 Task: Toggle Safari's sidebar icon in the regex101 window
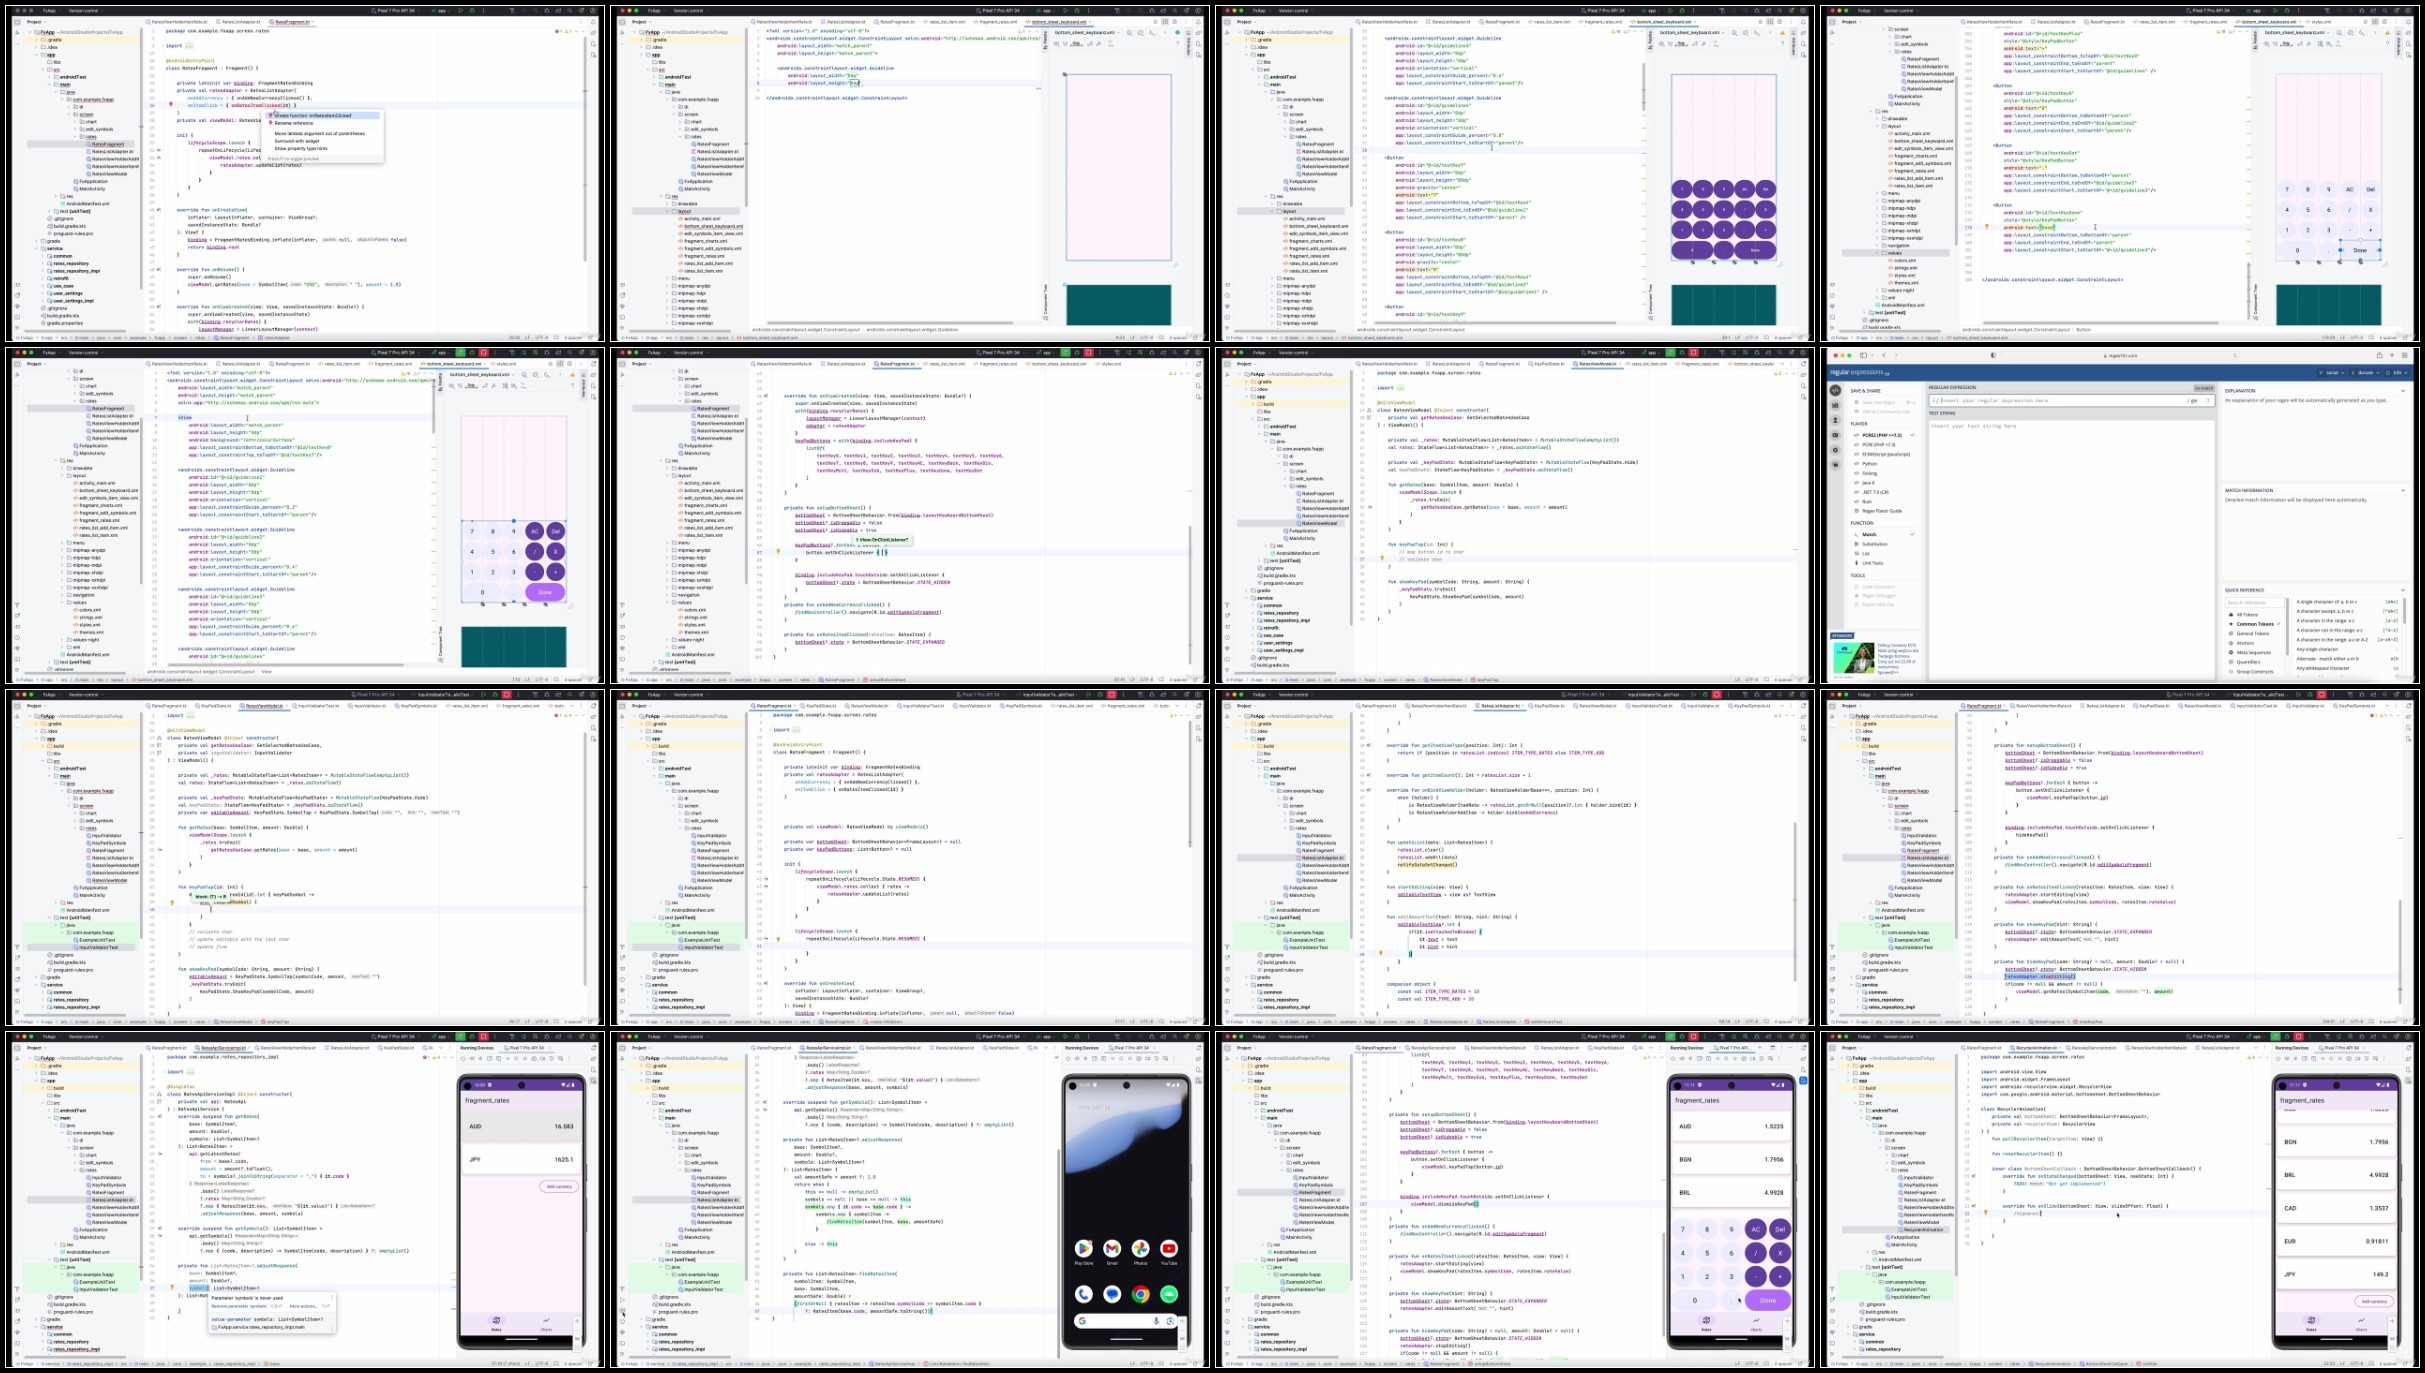tap(1863, 355)
